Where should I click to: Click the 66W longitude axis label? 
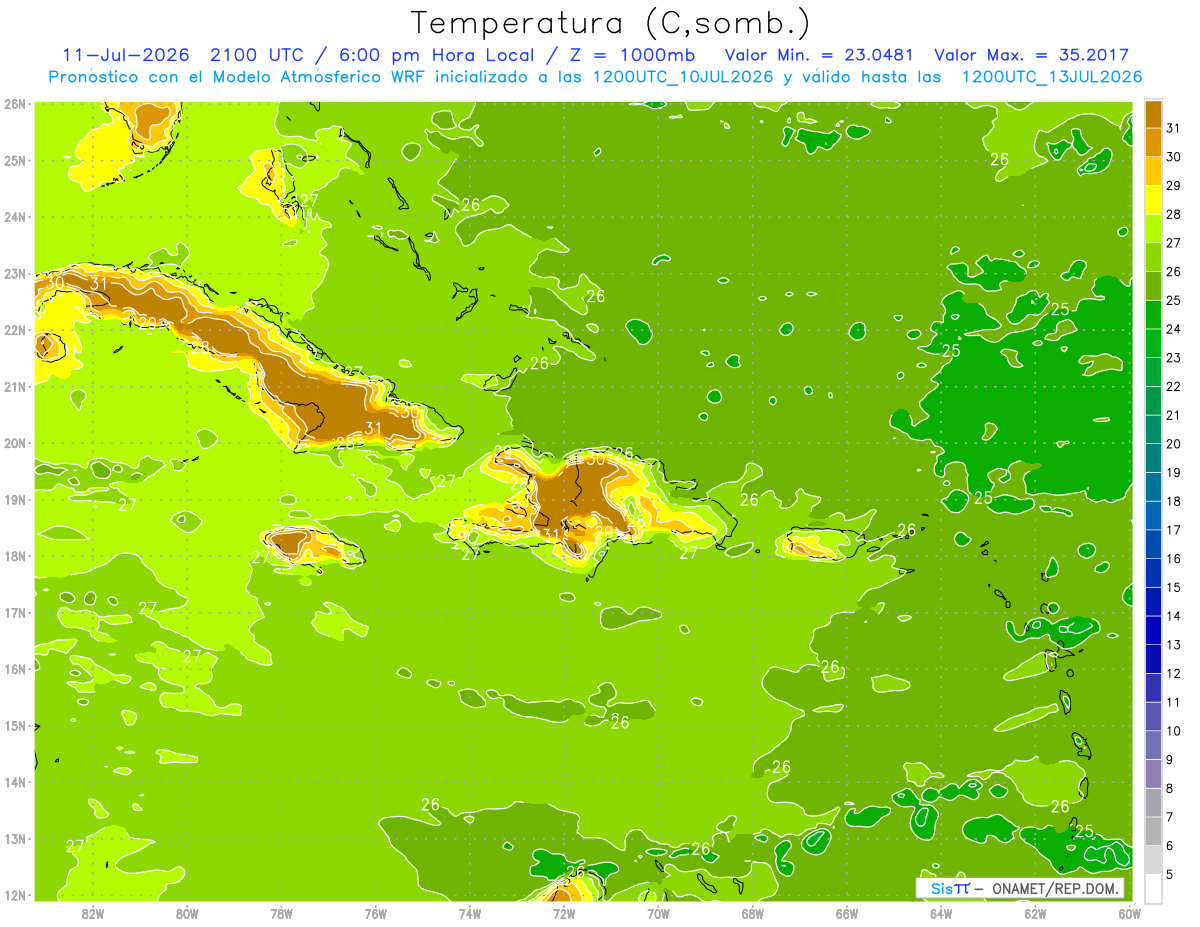tap(847, 913)
